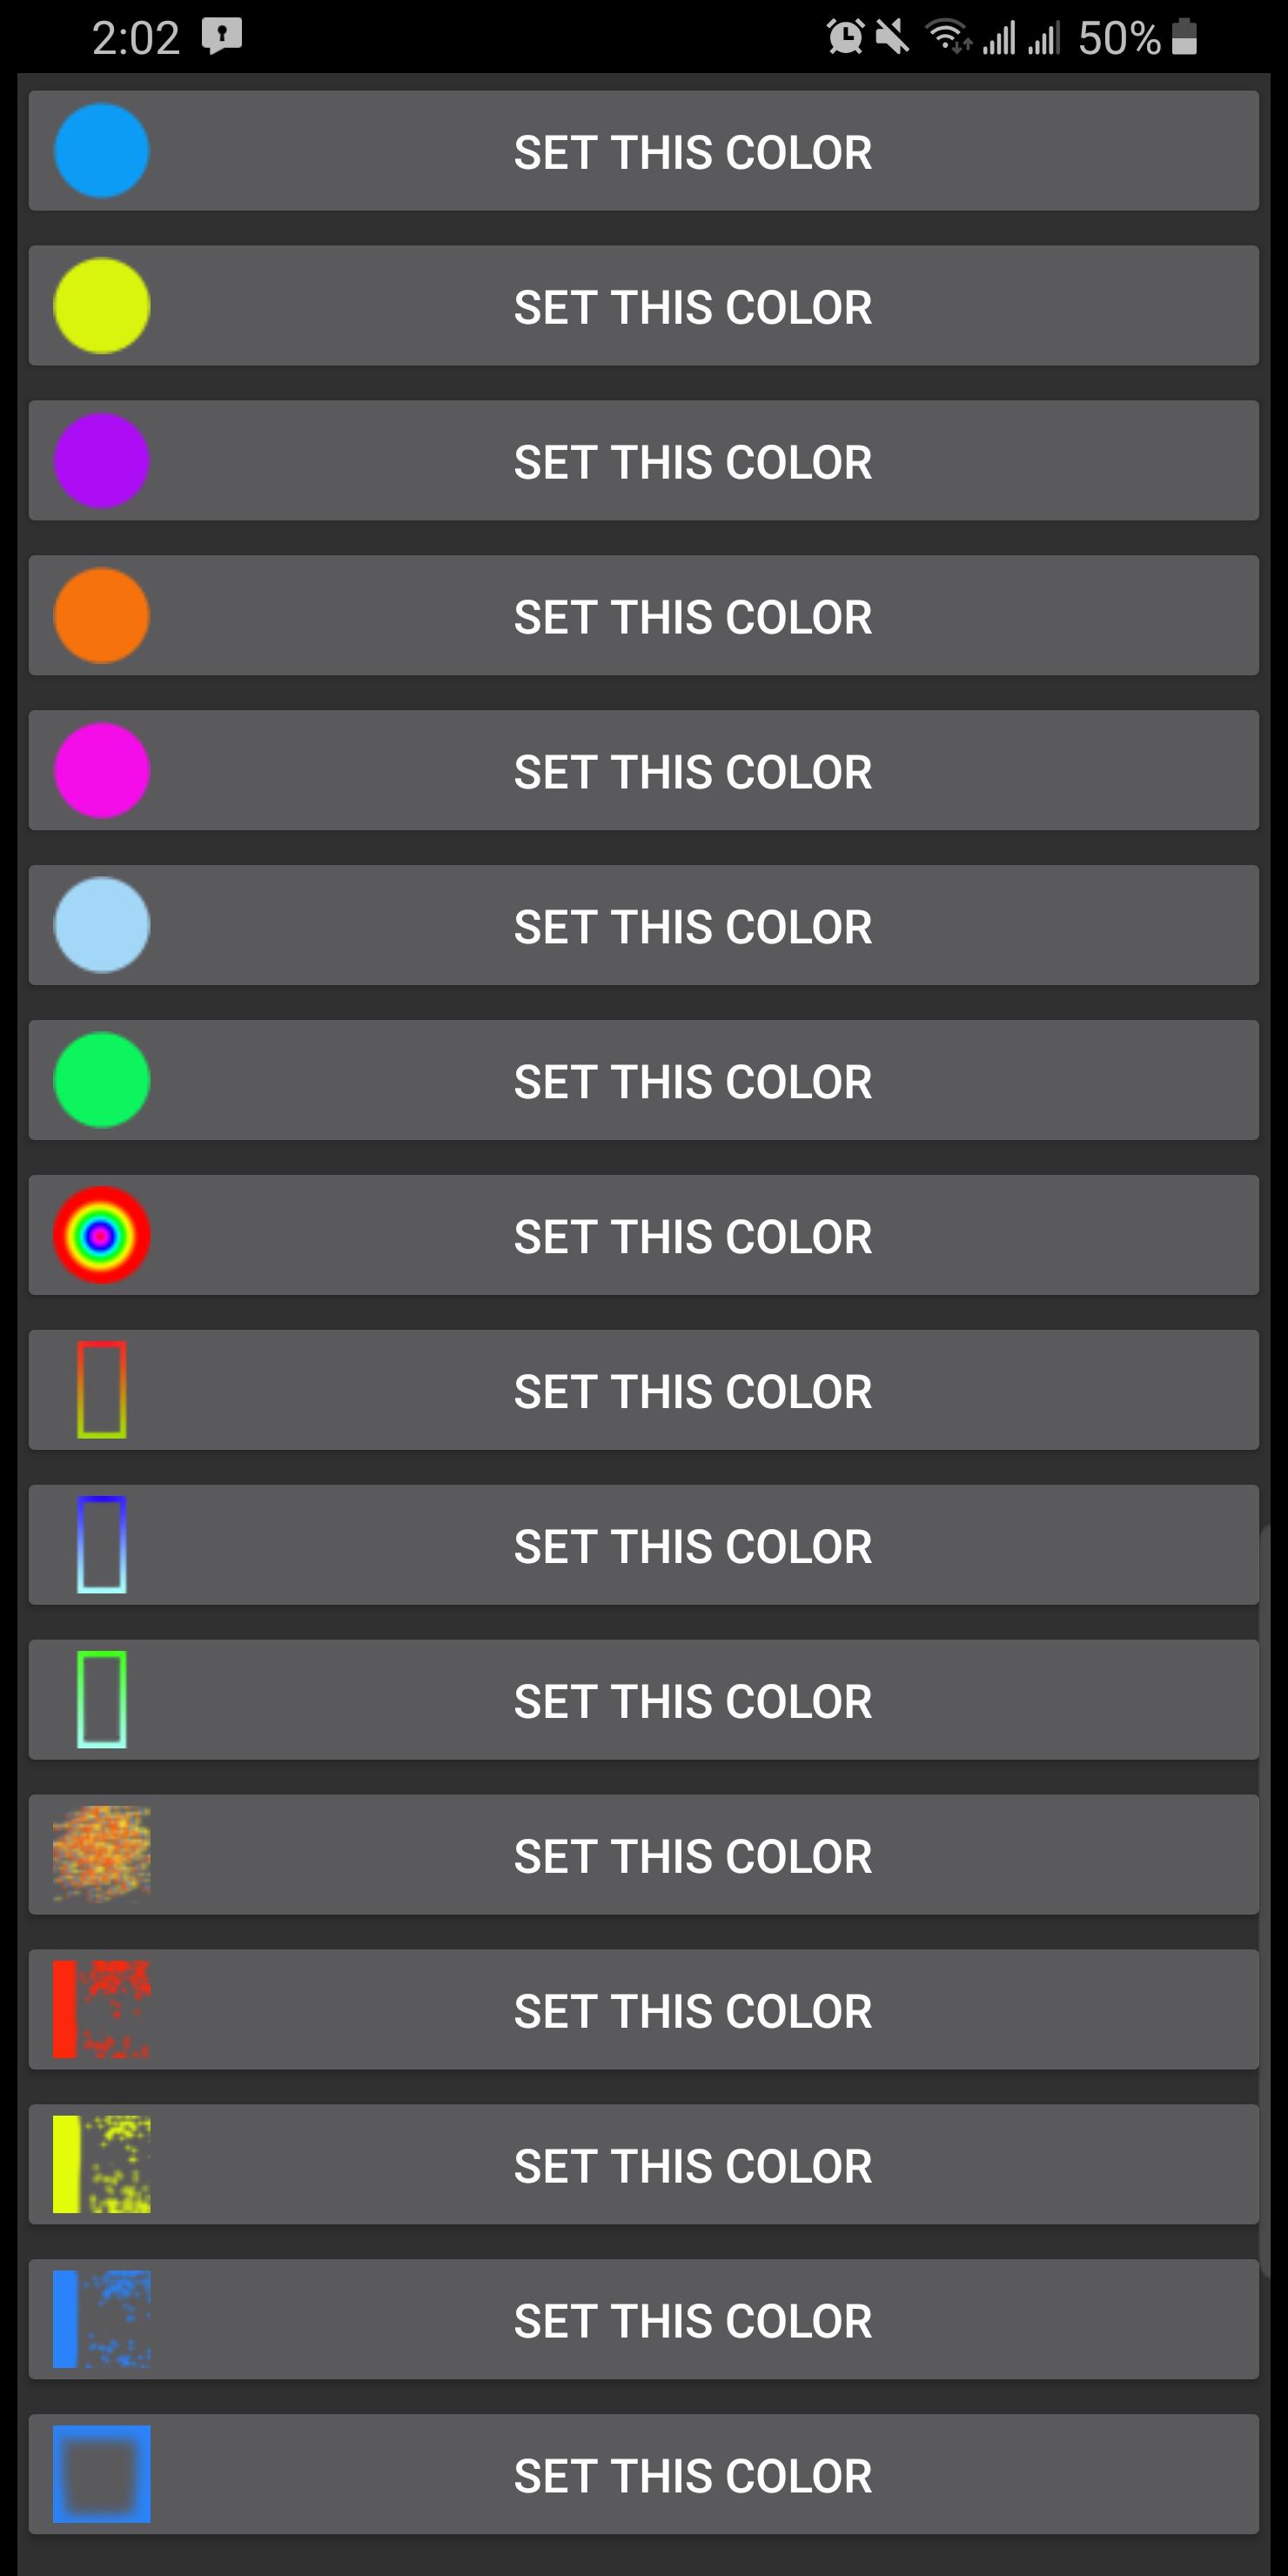Pick the yellow bar splatter pattern thumbnail
The height and width of the screenshot is (2576, 1288).
point(101,2165)
